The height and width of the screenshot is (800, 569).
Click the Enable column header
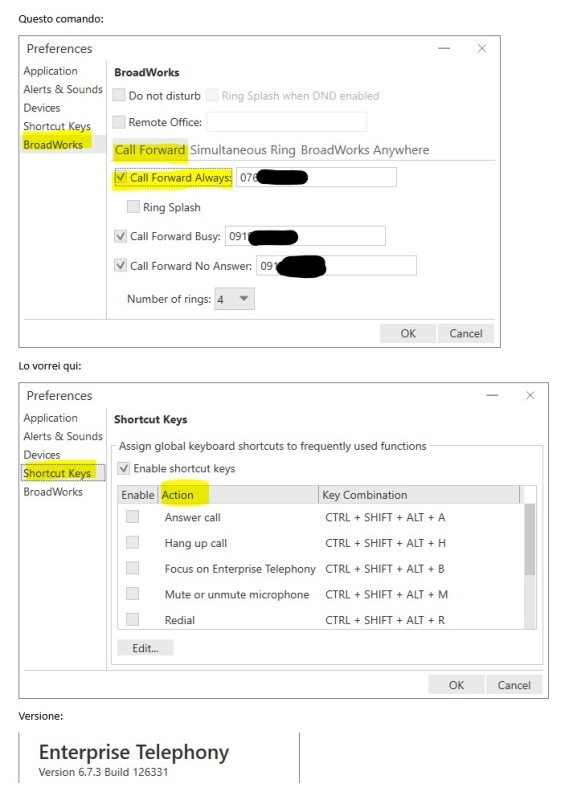pos(138,495)
